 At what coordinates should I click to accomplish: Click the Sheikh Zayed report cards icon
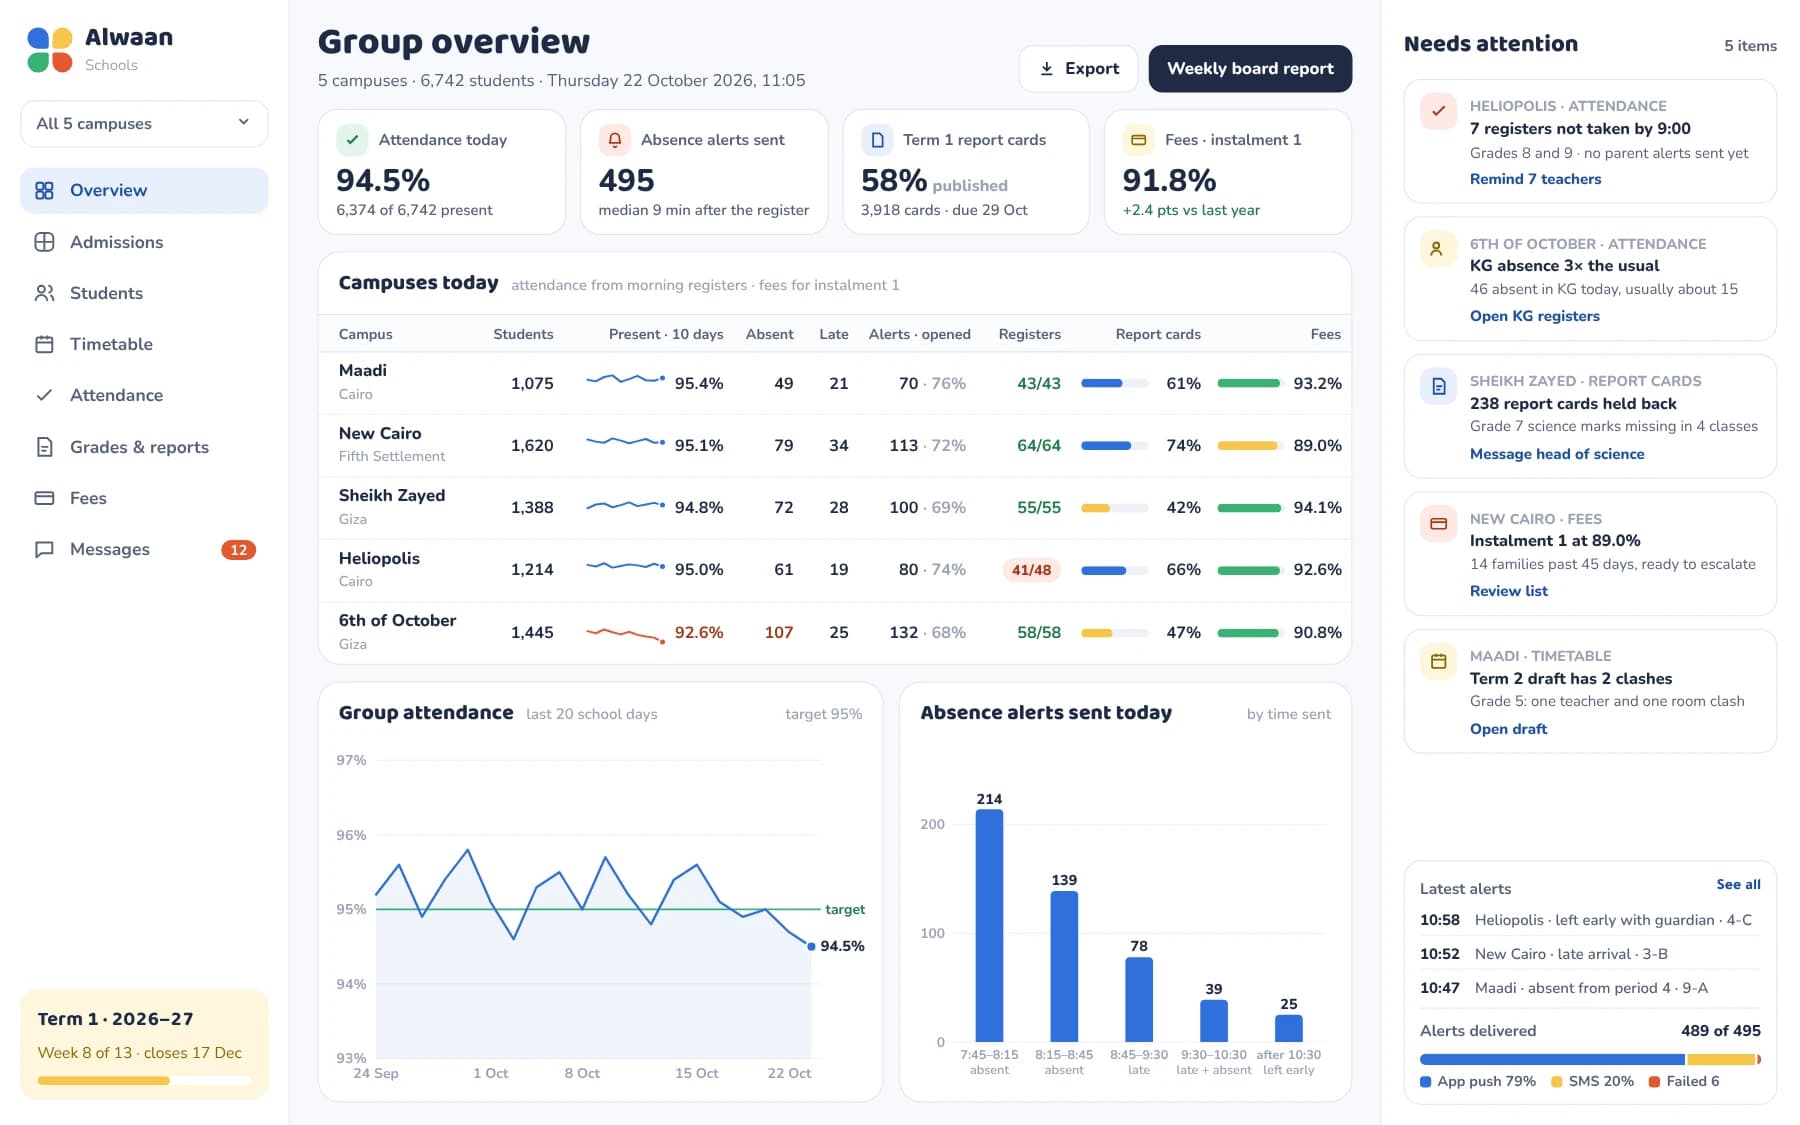1438,386
